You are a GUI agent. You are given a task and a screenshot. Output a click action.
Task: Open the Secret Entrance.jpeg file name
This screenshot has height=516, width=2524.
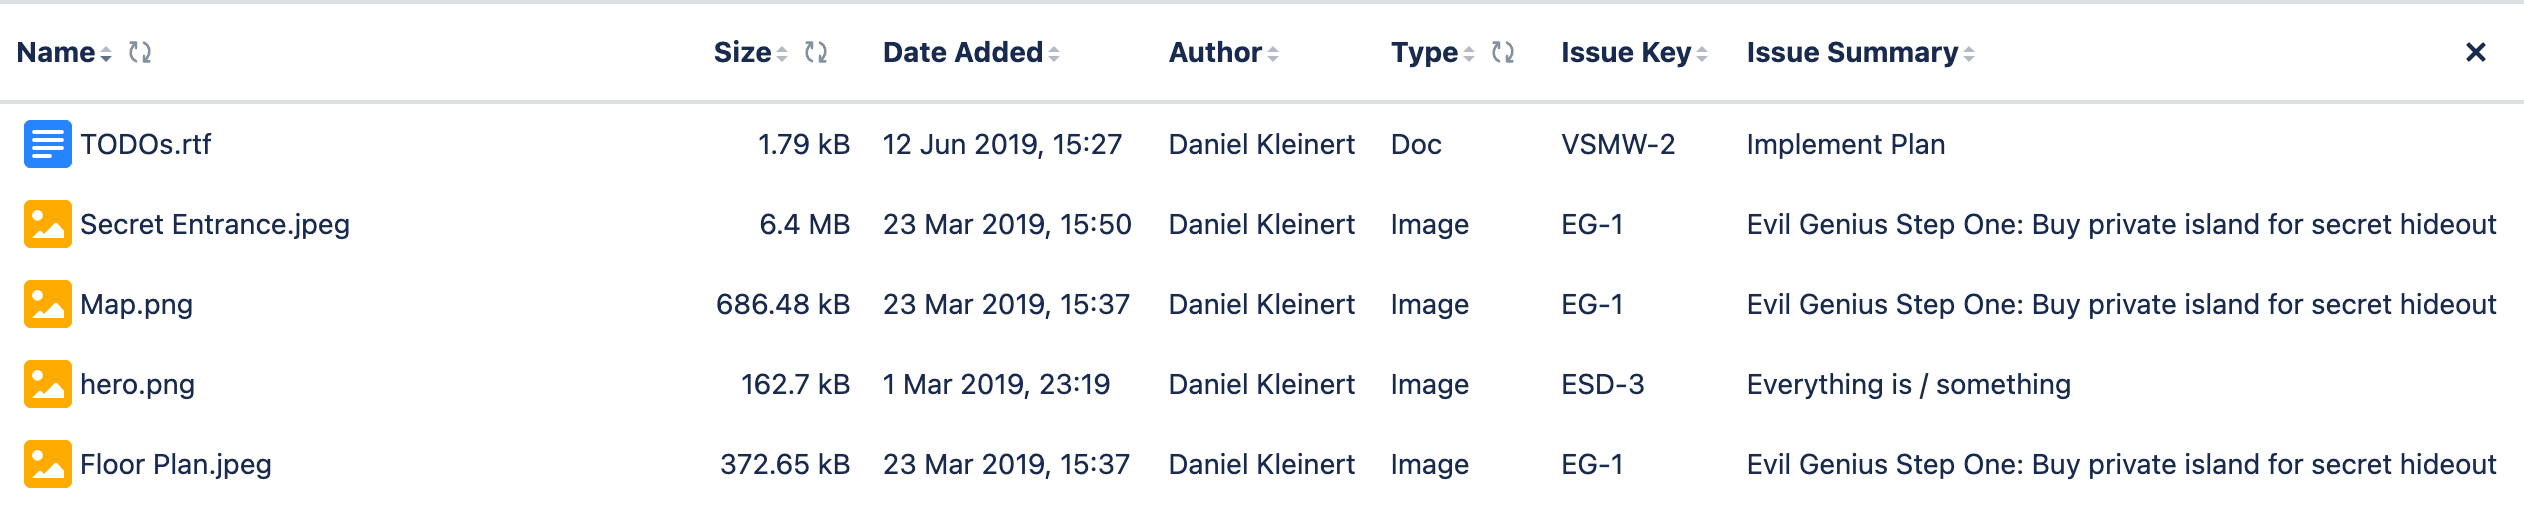[215, 224]
